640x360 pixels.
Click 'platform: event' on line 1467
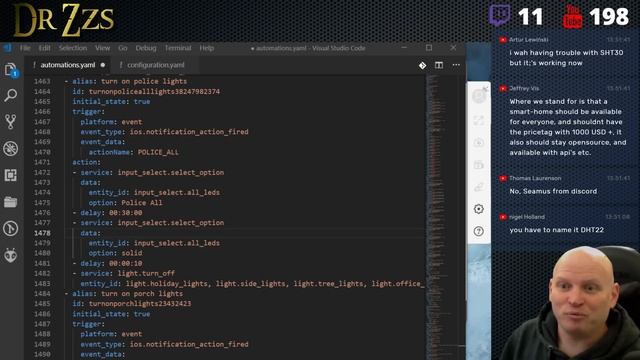(x=111, y=122)
